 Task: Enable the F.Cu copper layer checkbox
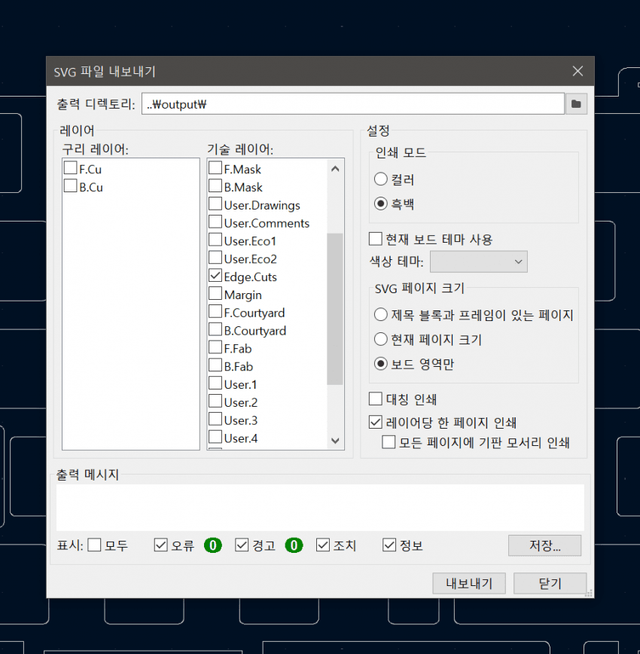click(x=71, y=169)
